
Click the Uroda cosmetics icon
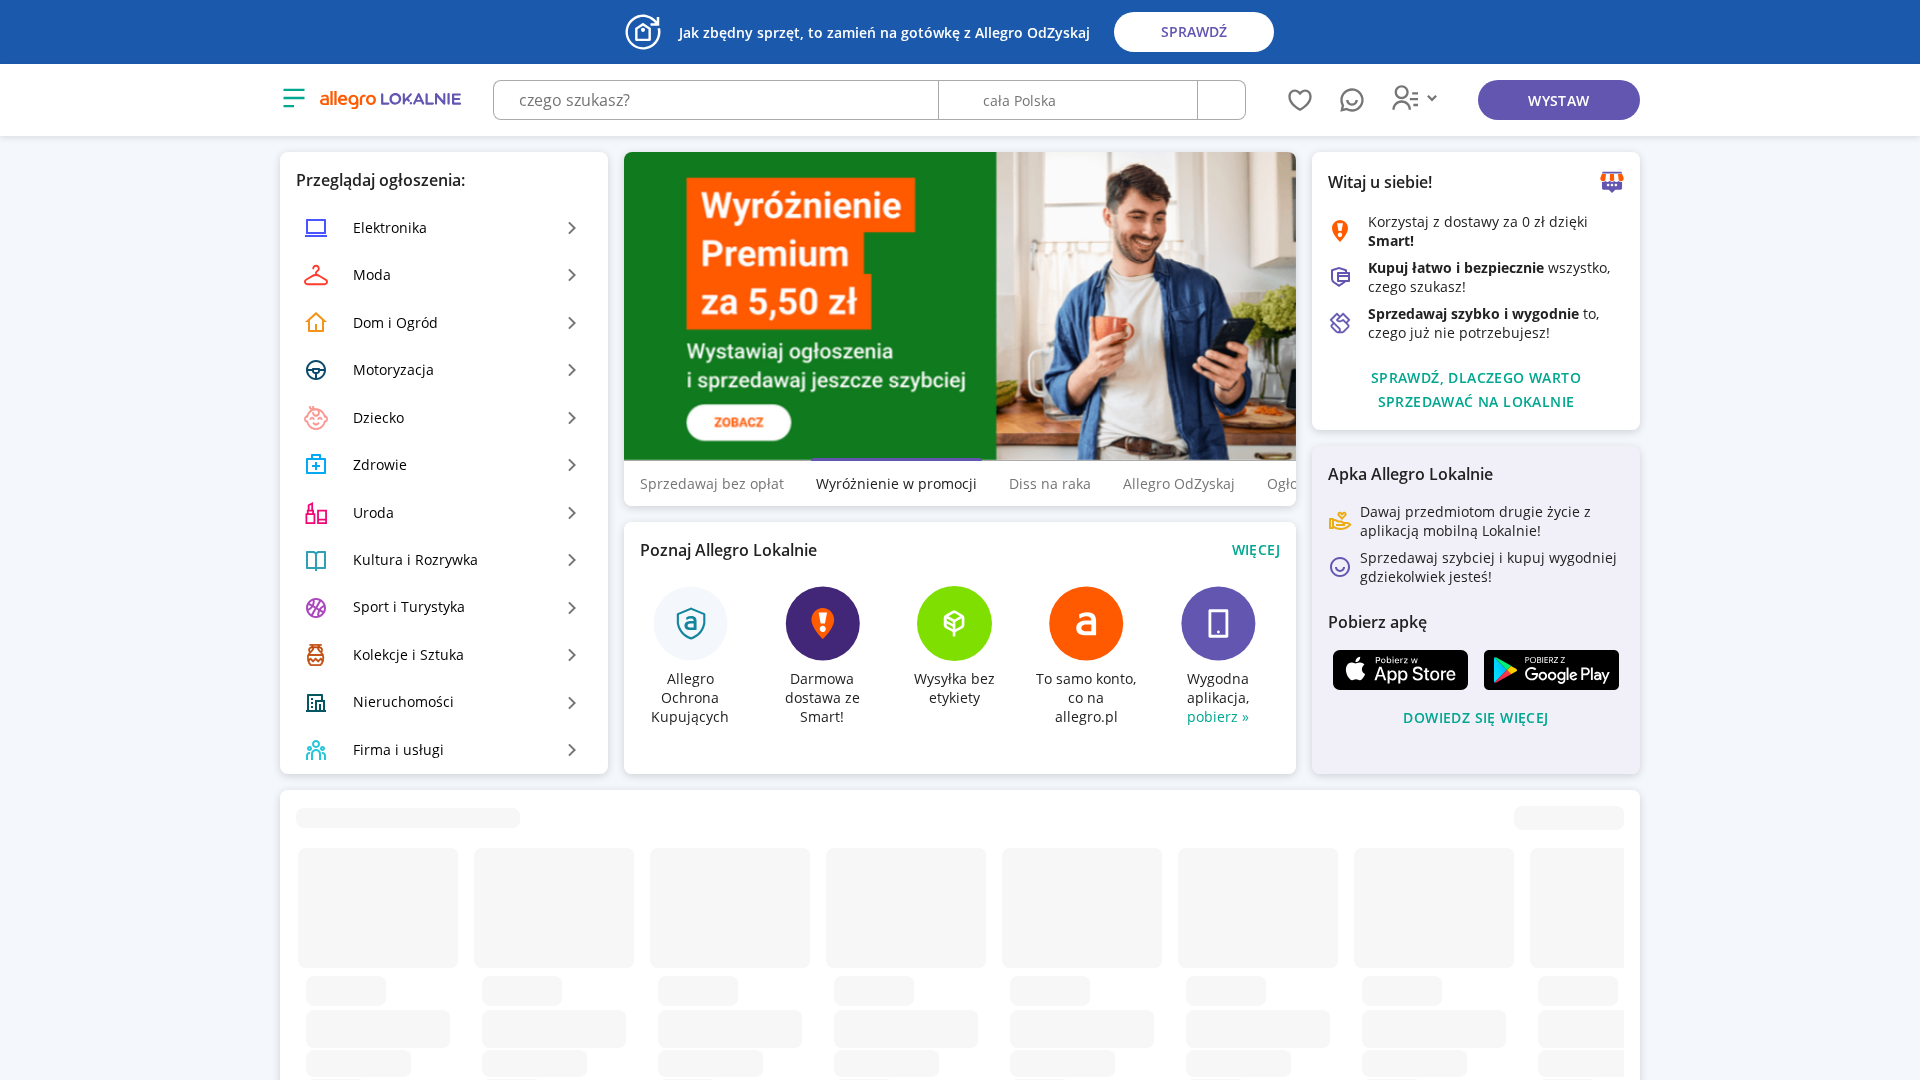click(x=316, y=513)
